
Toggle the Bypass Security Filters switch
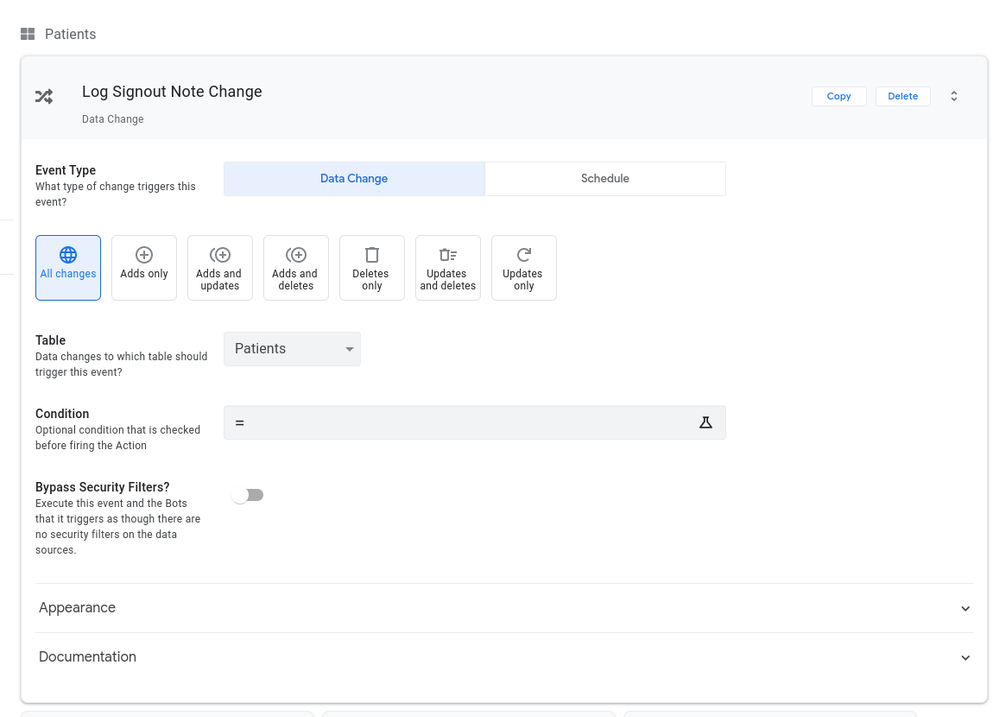click(248, 495)
